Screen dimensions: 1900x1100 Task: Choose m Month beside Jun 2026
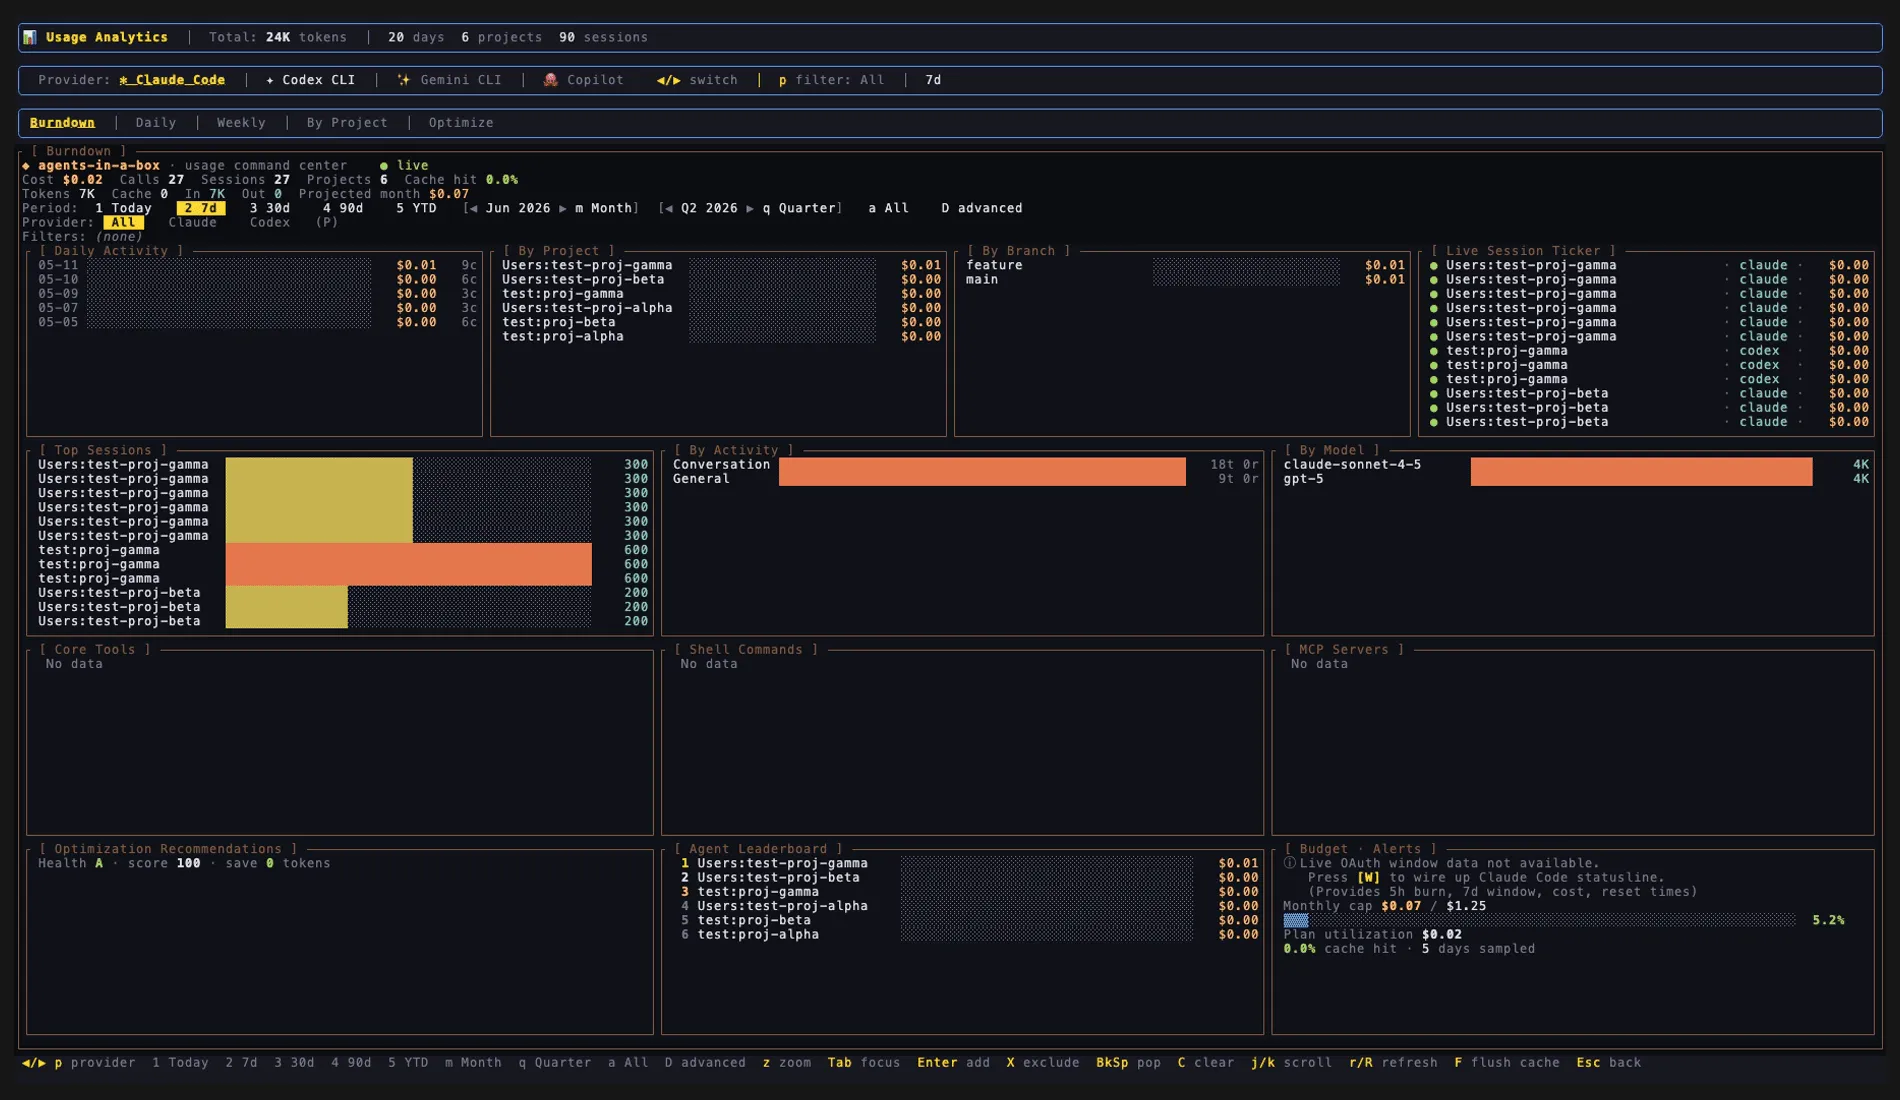click(x=603, y=209)
